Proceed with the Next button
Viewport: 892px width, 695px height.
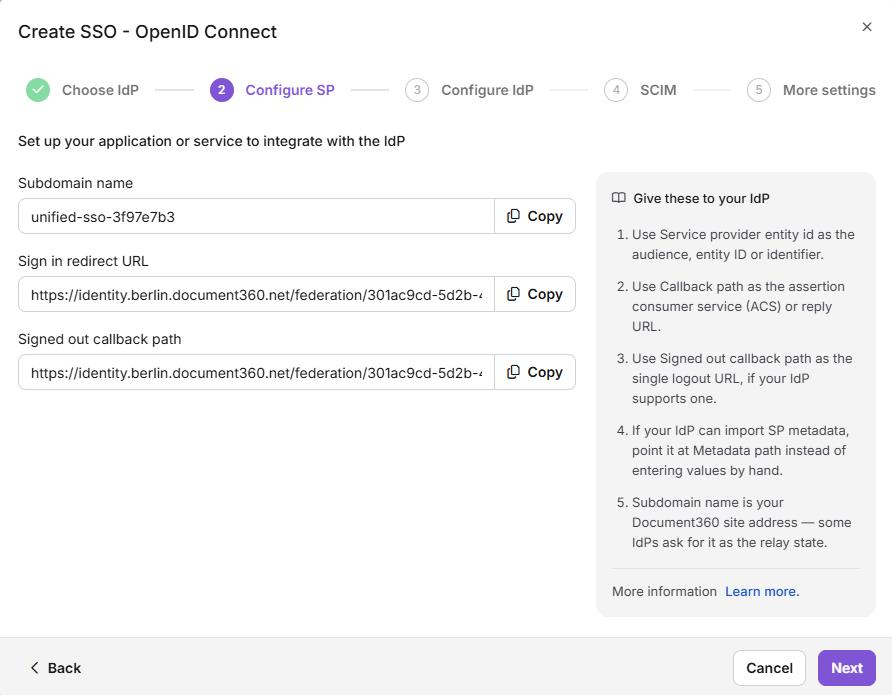click(846, 668)
